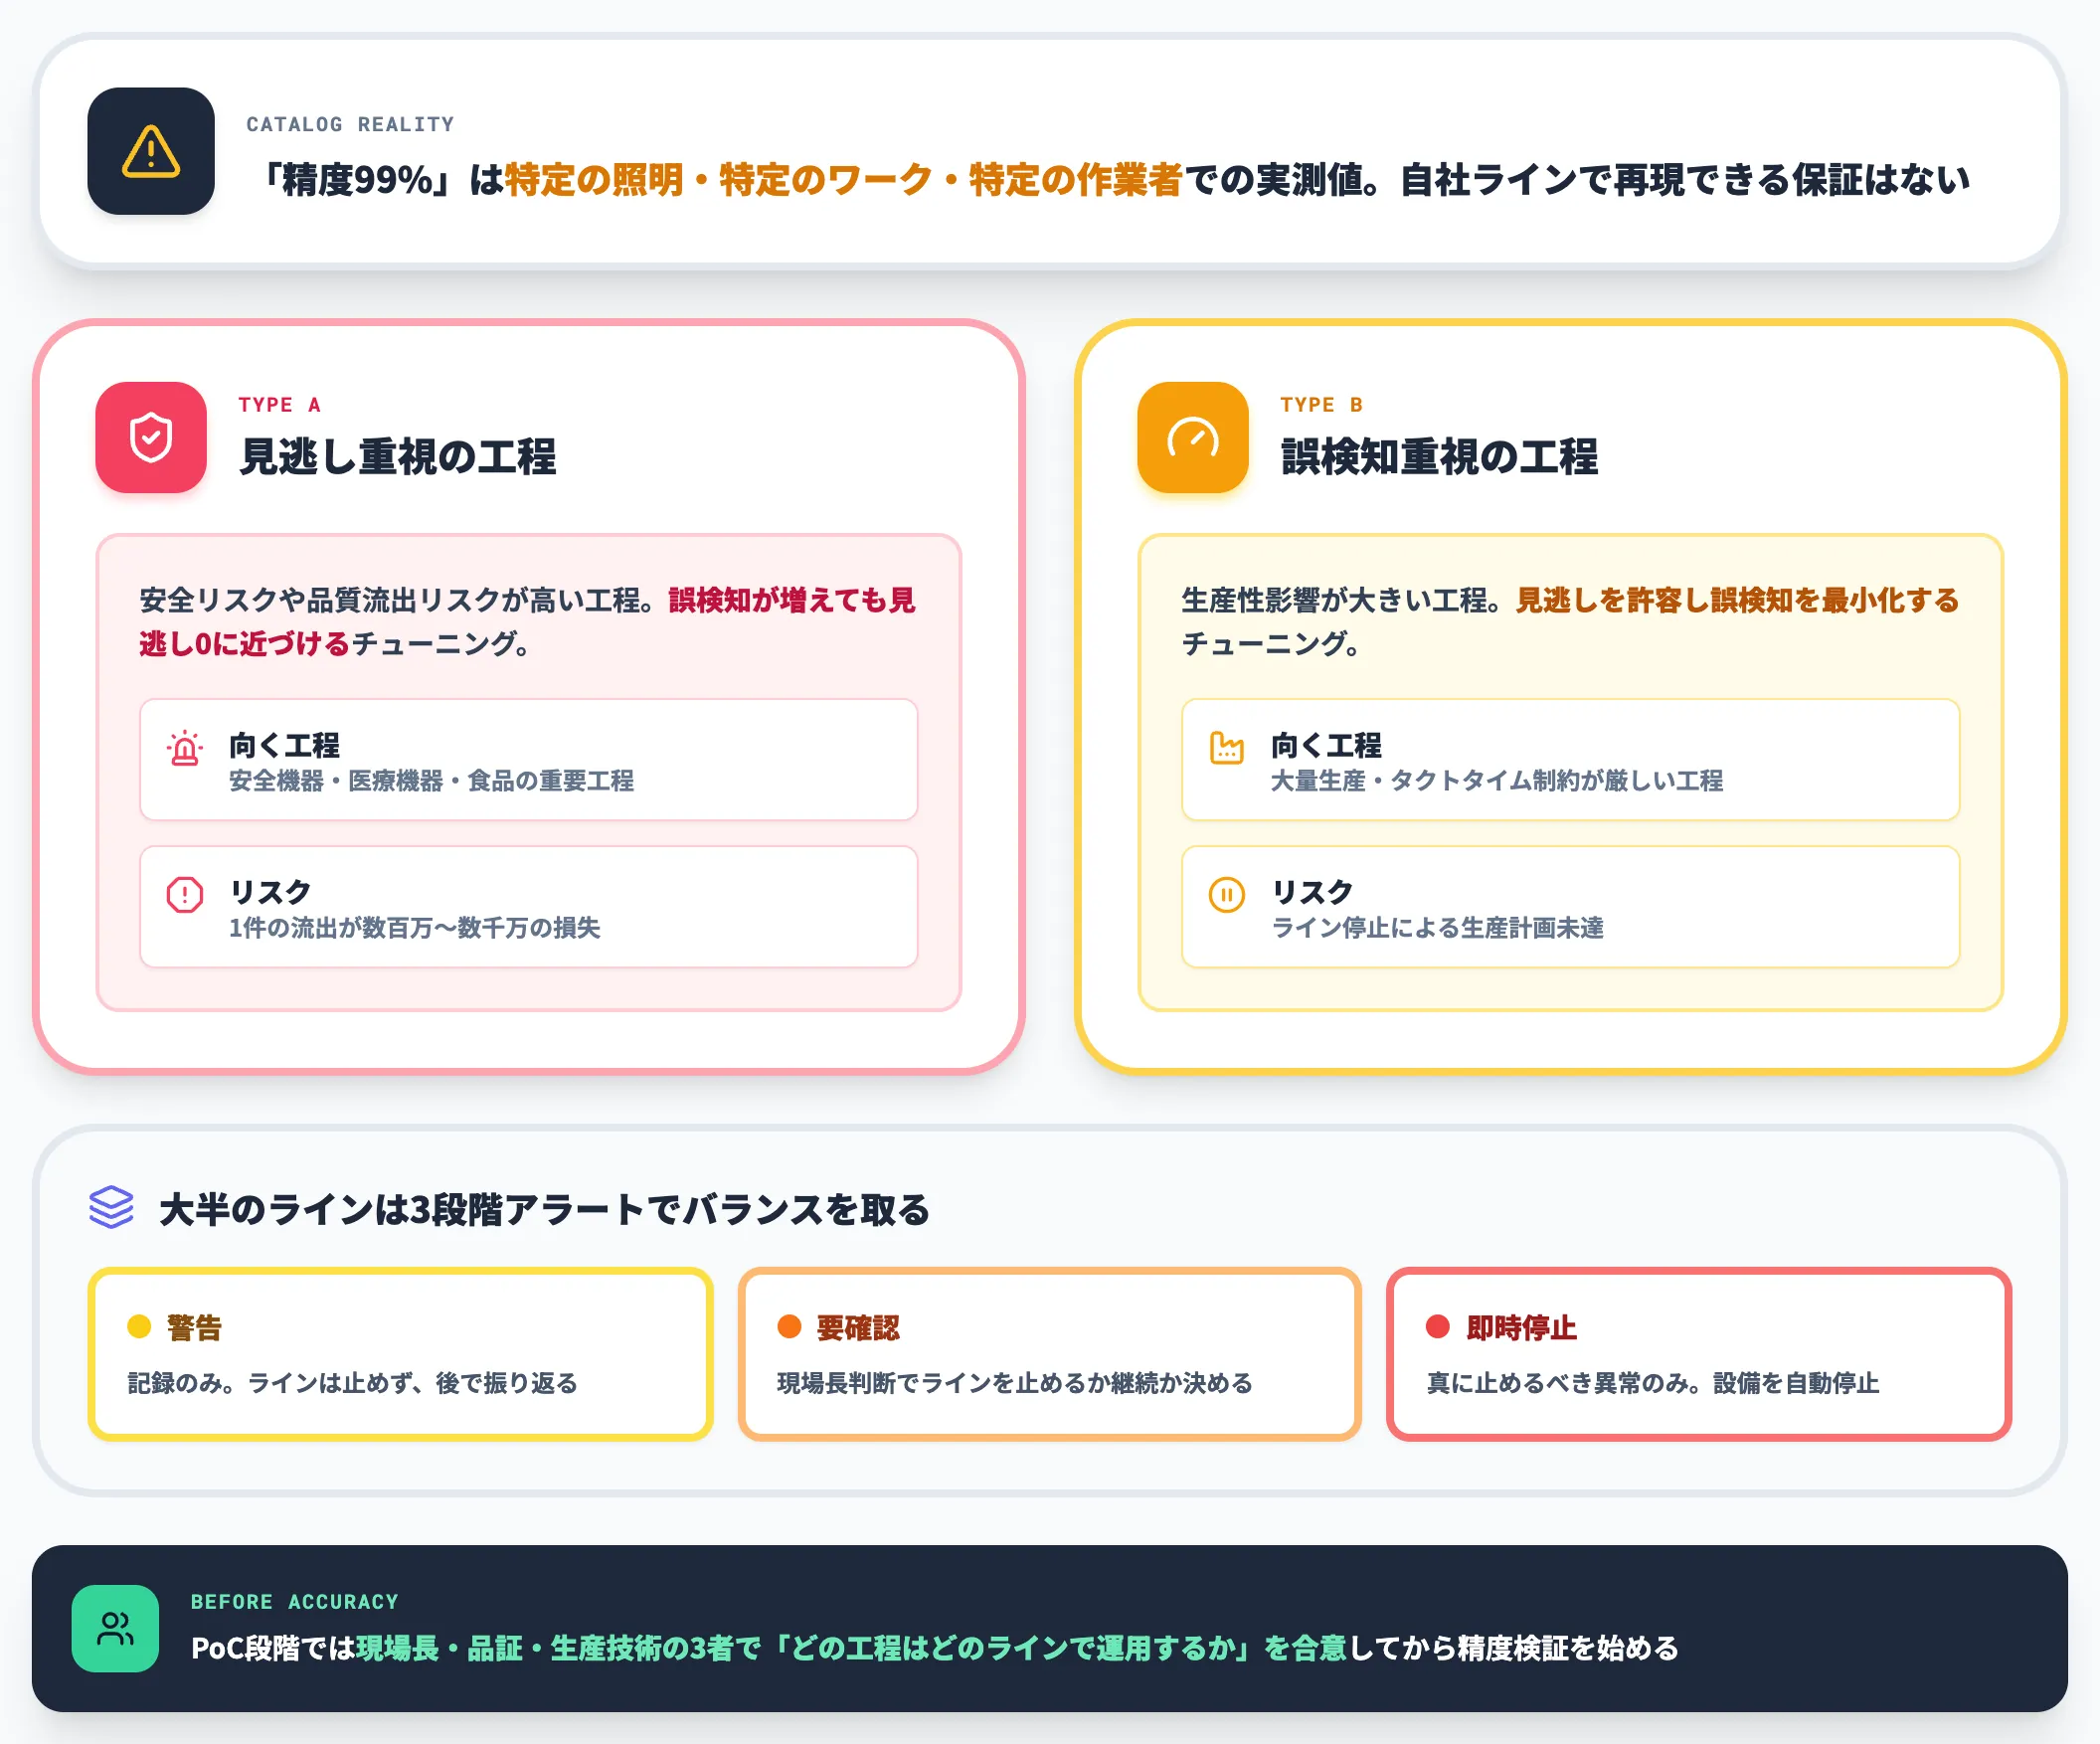Click the heading 大半のラインは3段階アラートでバランスを取る

[545, 1210]
